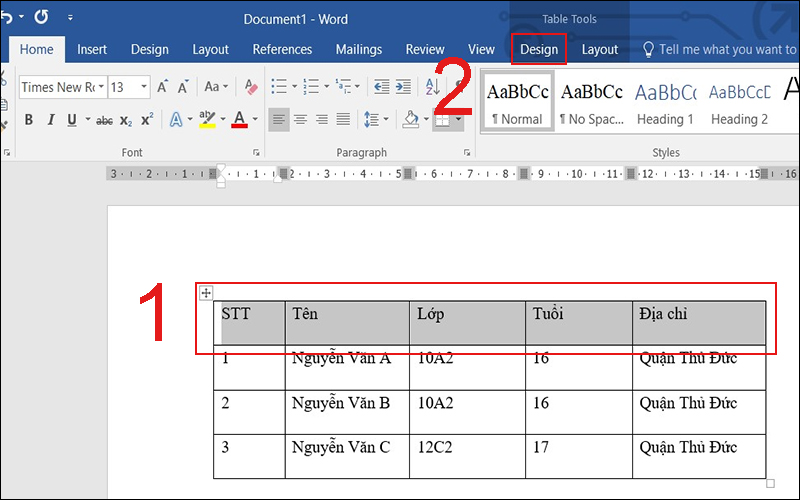Switch to the Insert tab
The image size is (800, 500).
pos(92,50)
